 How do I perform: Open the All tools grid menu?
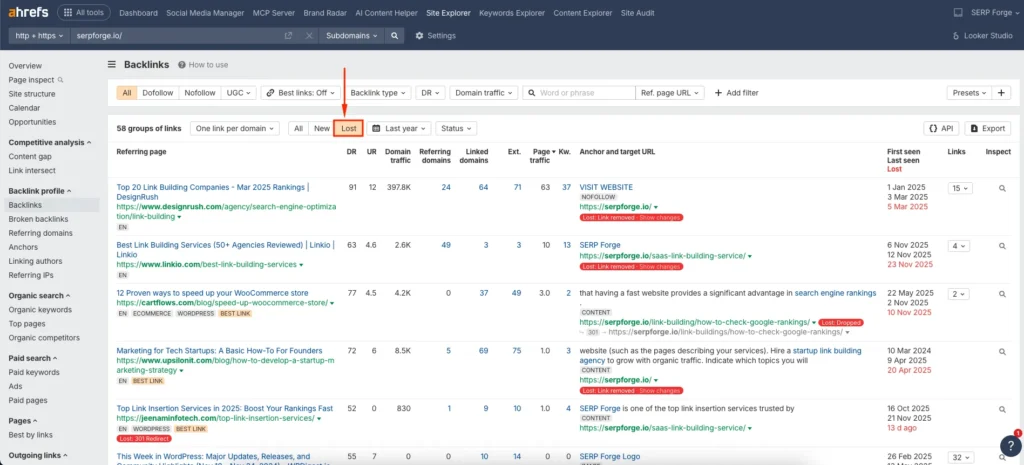tap(84, 12)
